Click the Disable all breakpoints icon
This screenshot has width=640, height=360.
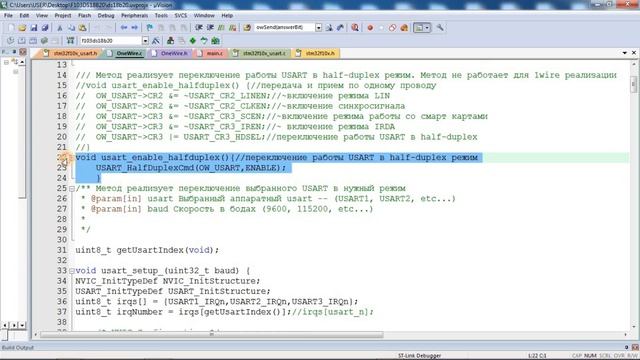393,28
